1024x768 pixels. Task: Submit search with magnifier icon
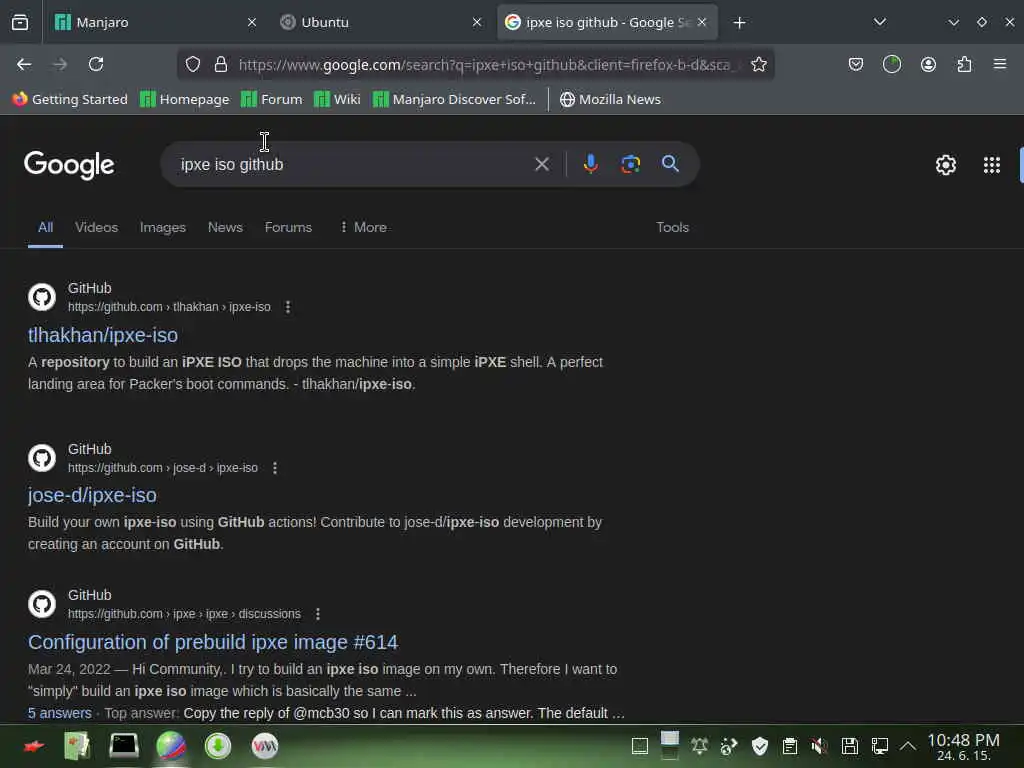[670, 164]
